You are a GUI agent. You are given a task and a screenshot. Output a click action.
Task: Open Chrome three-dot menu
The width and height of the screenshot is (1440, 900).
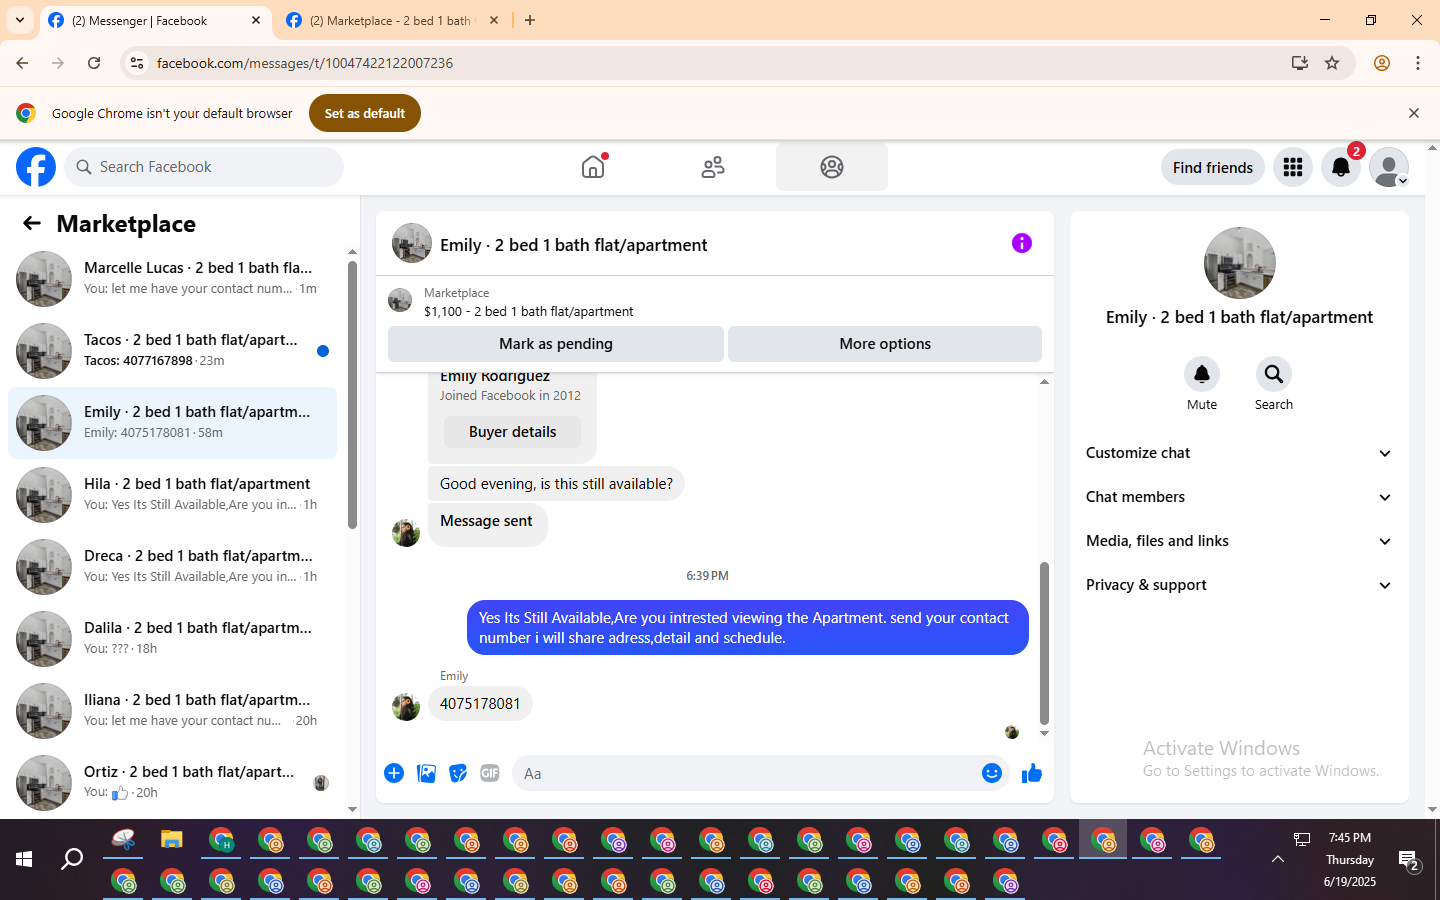click(x=1418, y=63)
